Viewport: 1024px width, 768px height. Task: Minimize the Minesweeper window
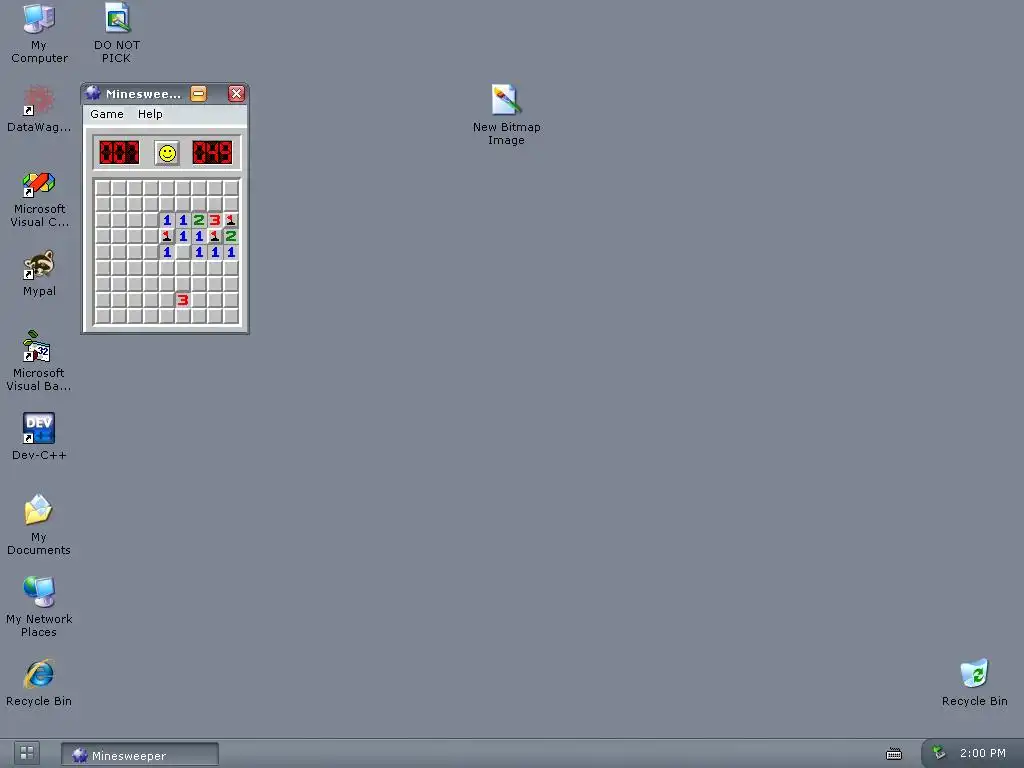(x=199, y=93)
